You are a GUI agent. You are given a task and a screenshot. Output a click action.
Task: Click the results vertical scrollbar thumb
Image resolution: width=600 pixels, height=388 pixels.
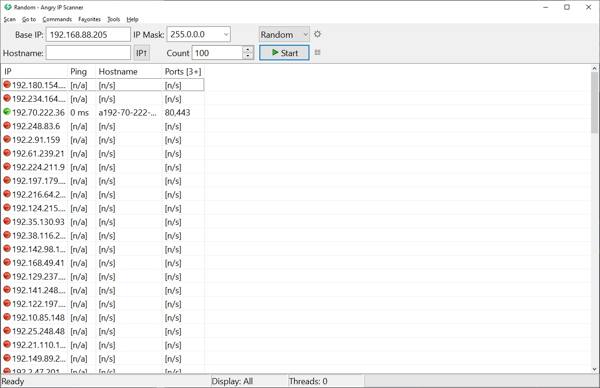pyautogui.click(x=594, y=103)
